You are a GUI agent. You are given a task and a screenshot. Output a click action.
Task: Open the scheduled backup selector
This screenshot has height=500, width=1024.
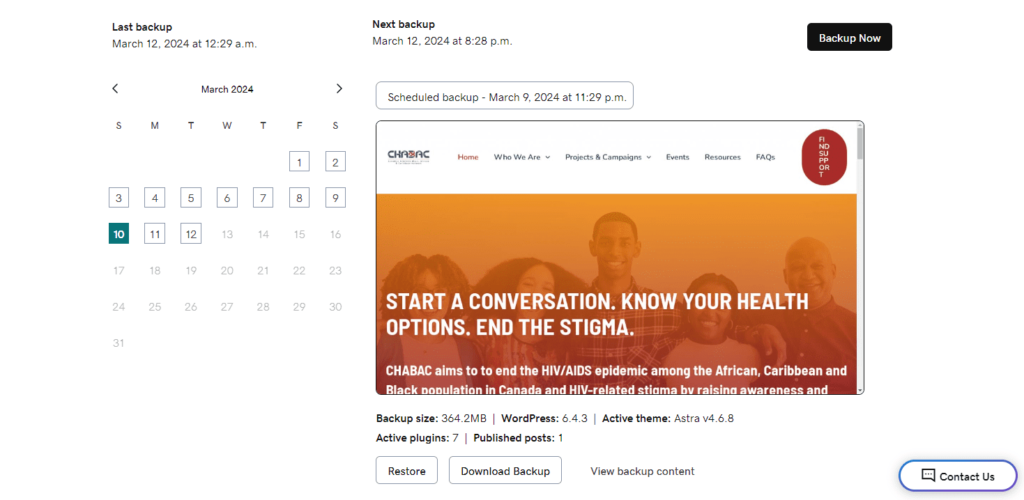coord(504,97)
